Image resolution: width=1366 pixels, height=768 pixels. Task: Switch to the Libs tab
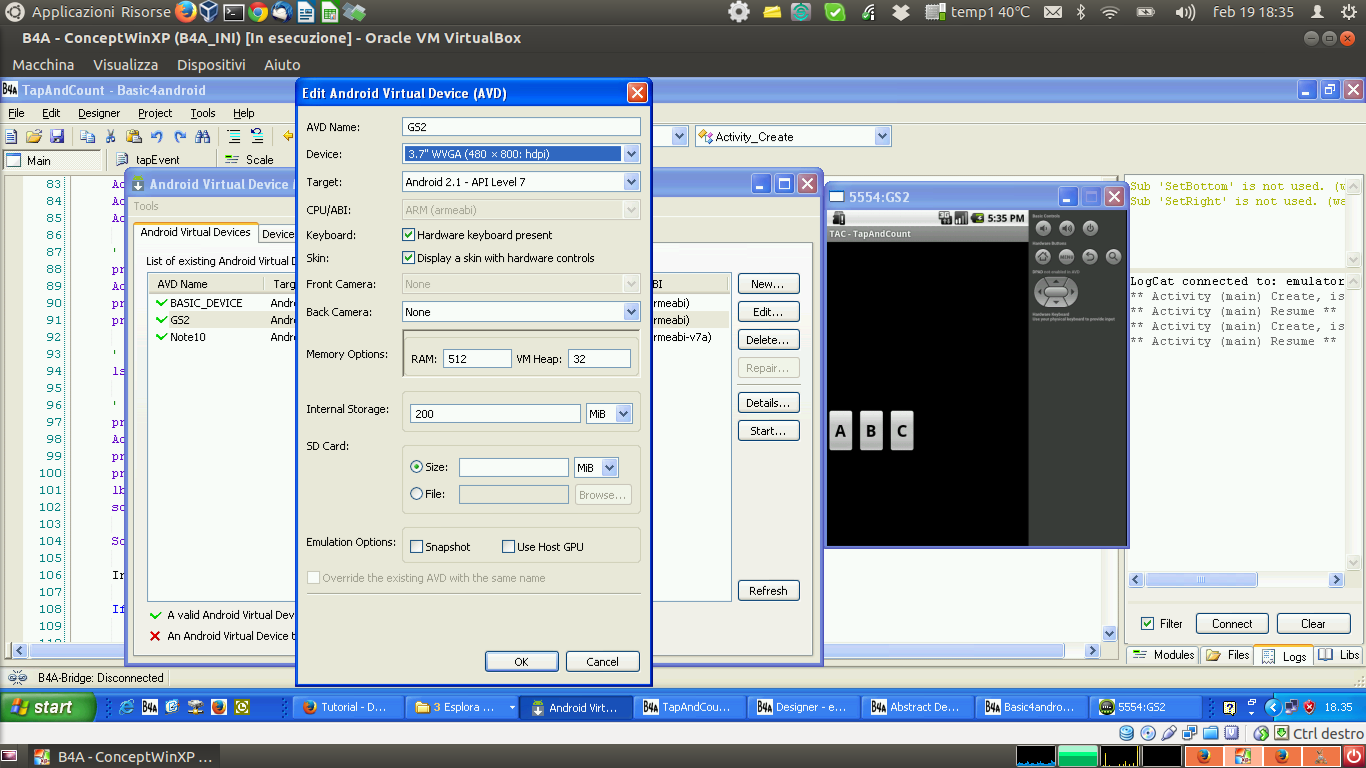pos(1339,655)
